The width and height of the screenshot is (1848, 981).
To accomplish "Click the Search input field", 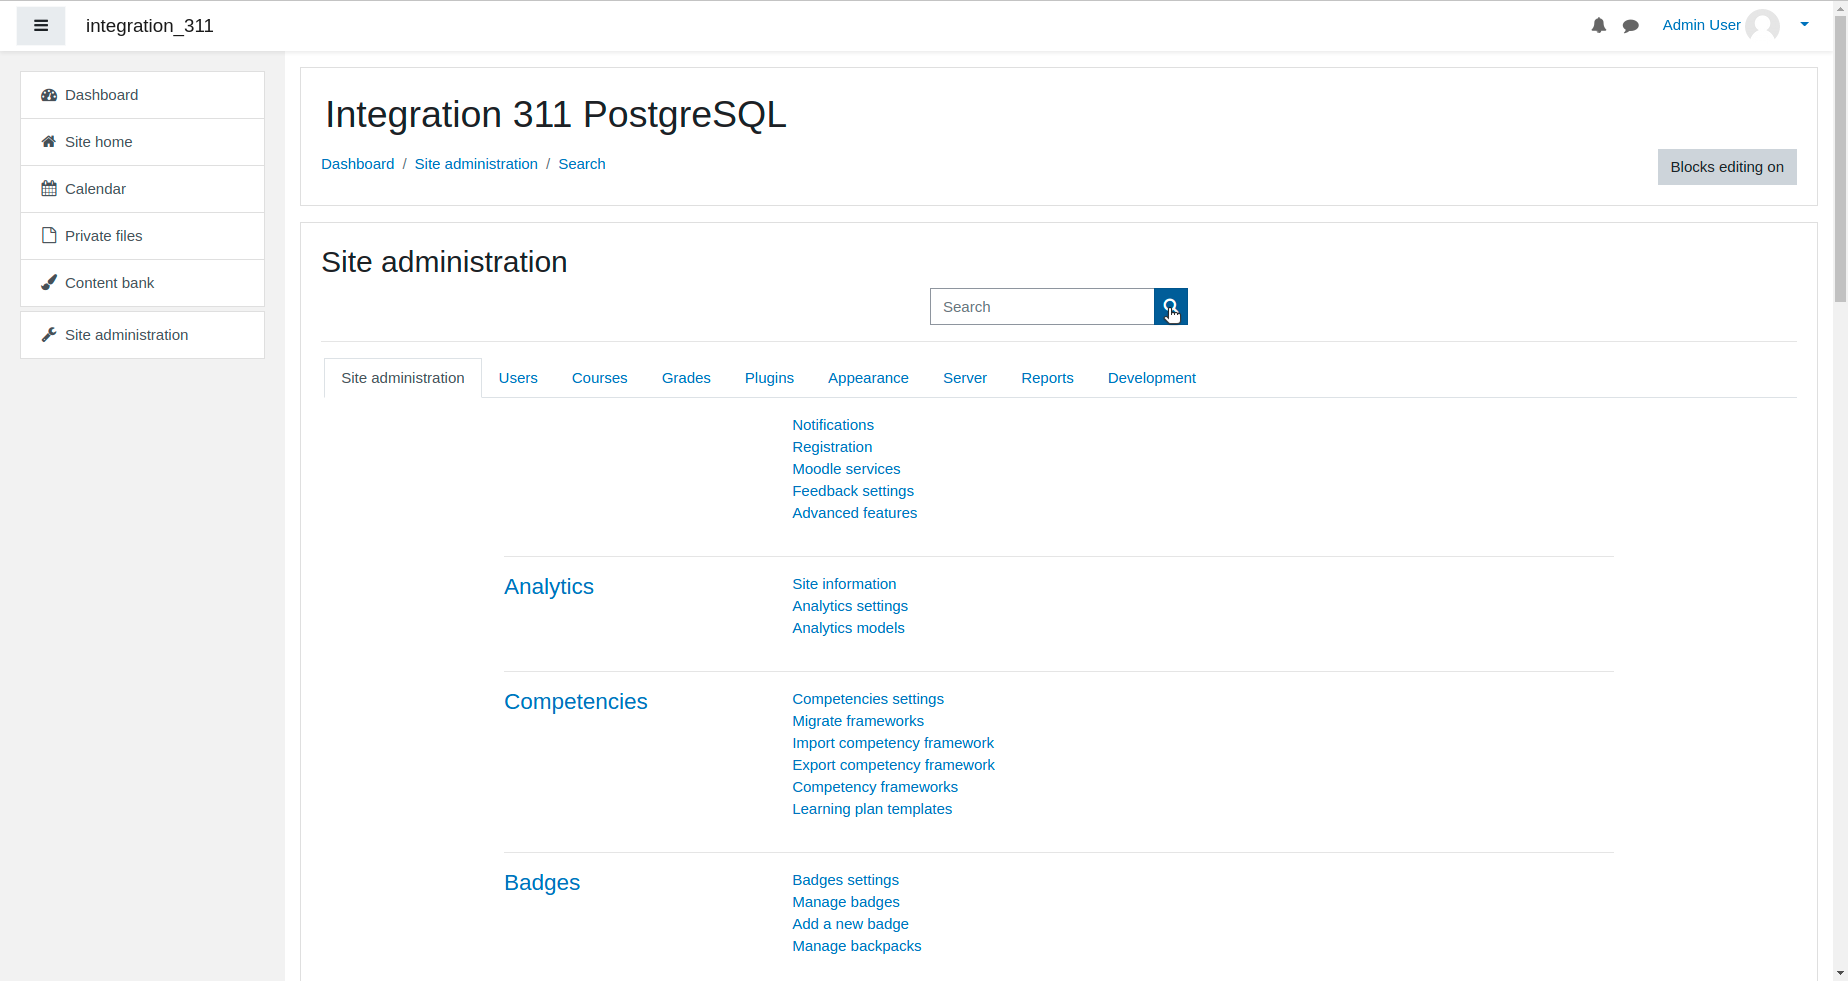I will pos(1042,307).
